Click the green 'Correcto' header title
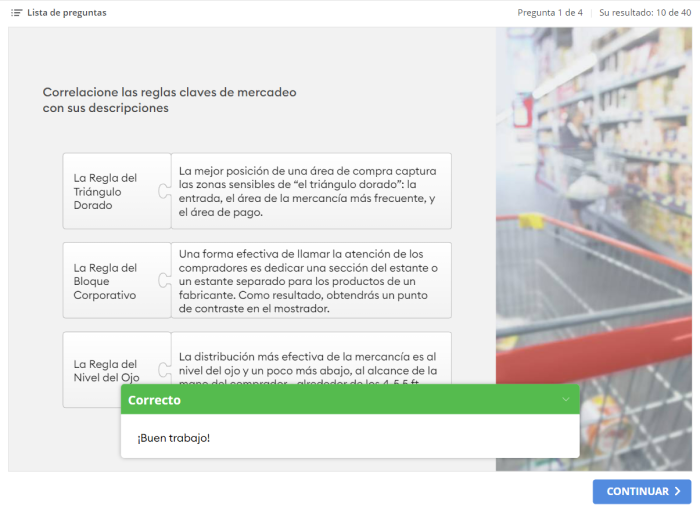 pos(155,400)
